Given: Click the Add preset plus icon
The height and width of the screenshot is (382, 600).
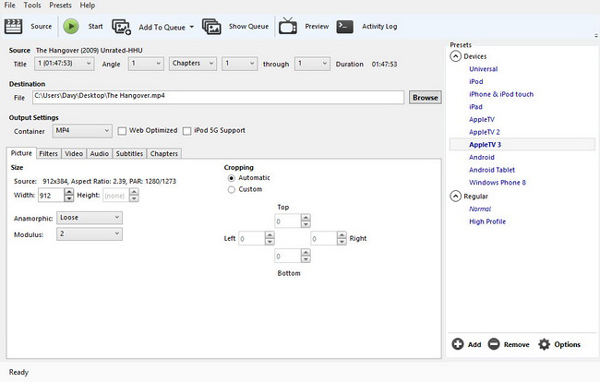Looking at the screenshot, I should [x=458, y=344].
